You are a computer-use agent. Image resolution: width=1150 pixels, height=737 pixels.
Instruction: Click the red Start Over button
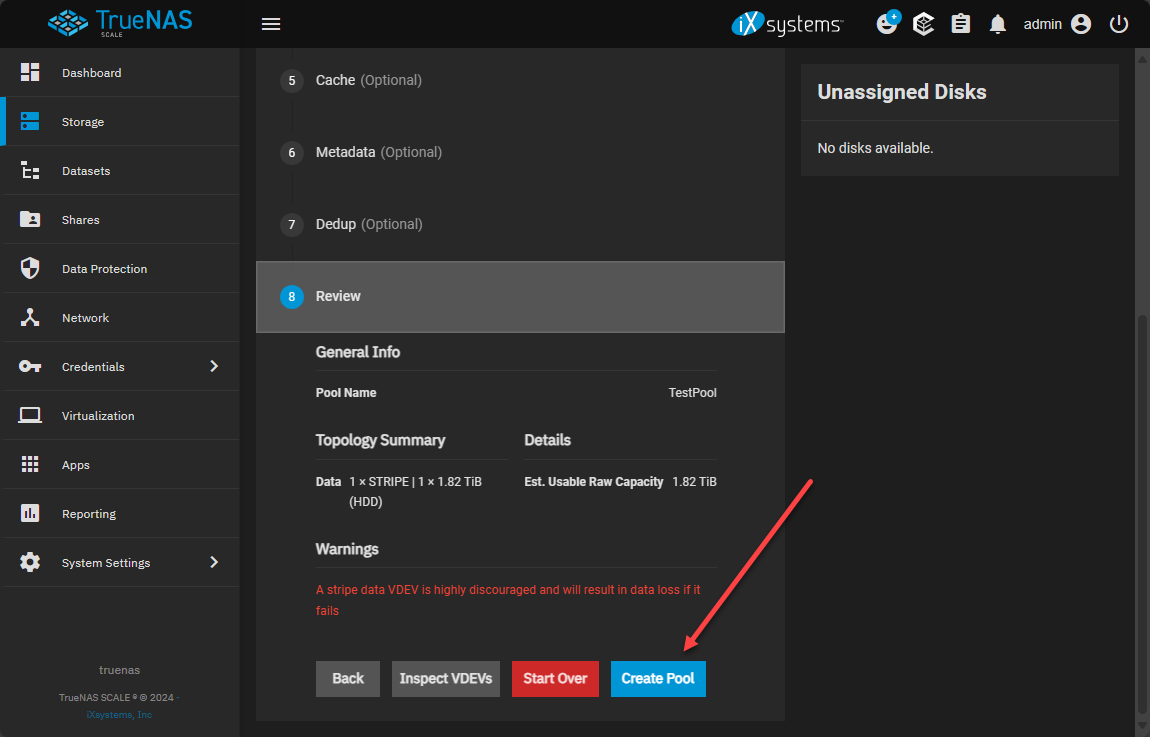coord(555,678)
